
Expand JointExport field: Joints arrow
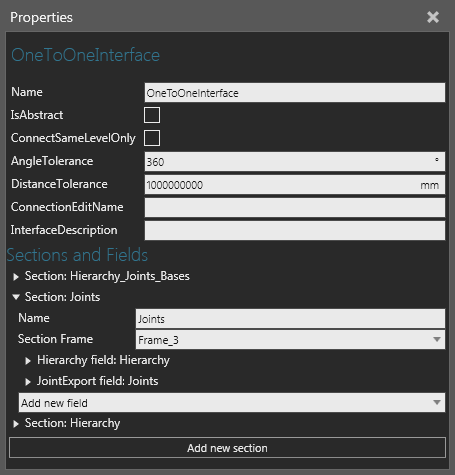(28, 382)
